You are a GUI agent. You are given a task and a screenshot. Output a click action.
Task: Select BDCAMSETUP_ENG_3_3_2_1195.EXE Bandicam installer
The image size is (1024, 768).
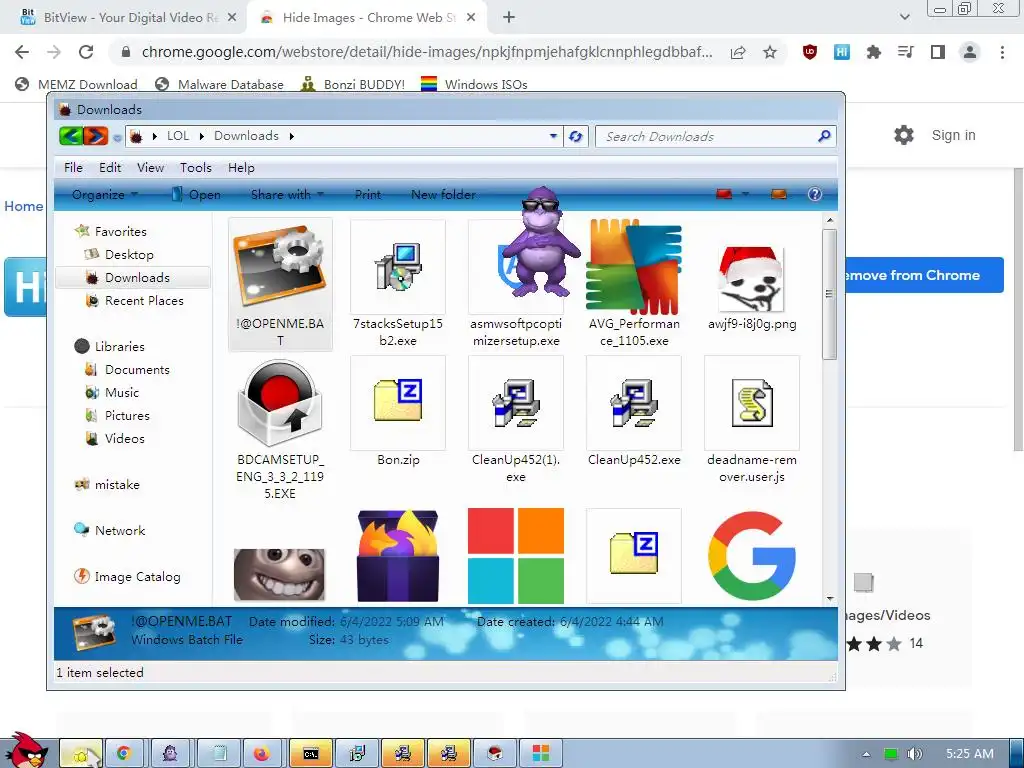pyautogui.click(x=280, y=403)
